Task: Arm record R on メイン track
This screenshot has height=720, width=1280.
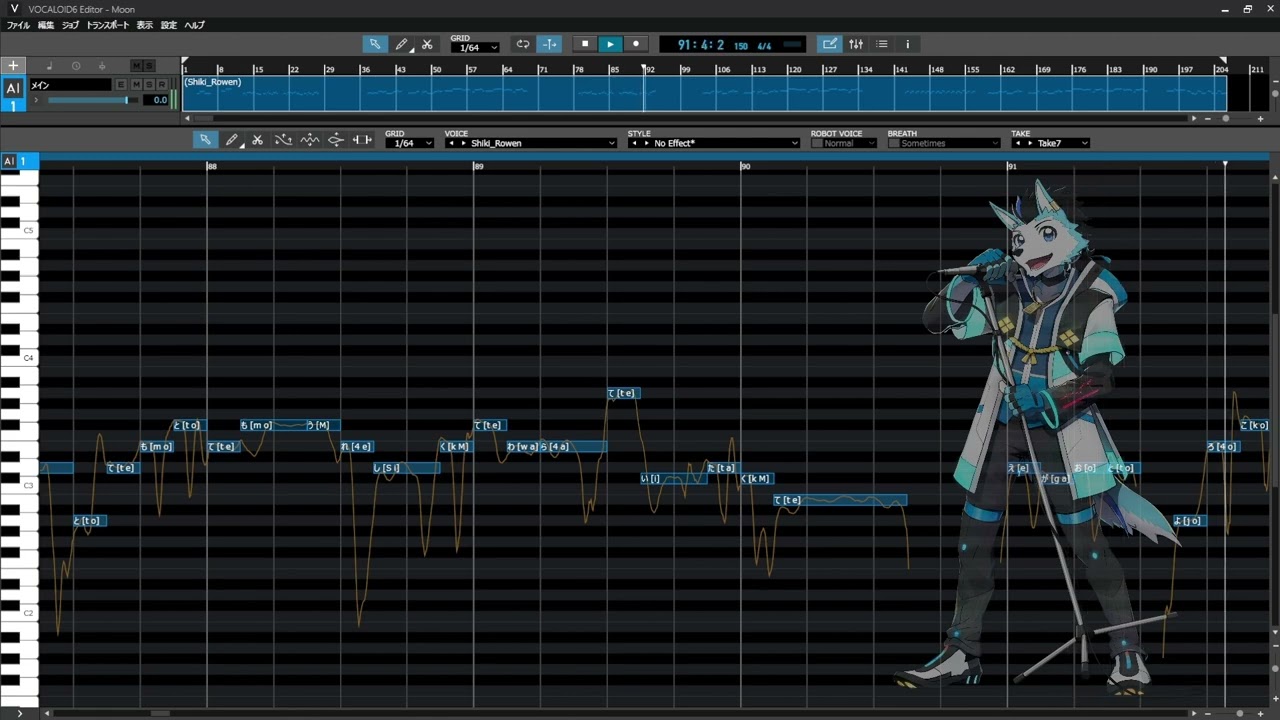Action: pyautogui.click(x=162, y=85)
